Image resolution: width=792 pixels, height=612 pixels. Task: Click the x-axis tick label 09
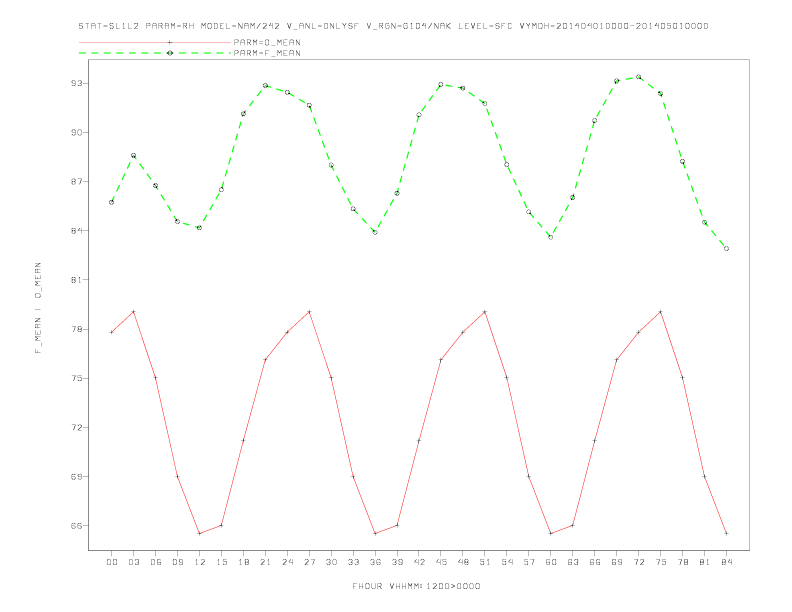pos(177,562)
